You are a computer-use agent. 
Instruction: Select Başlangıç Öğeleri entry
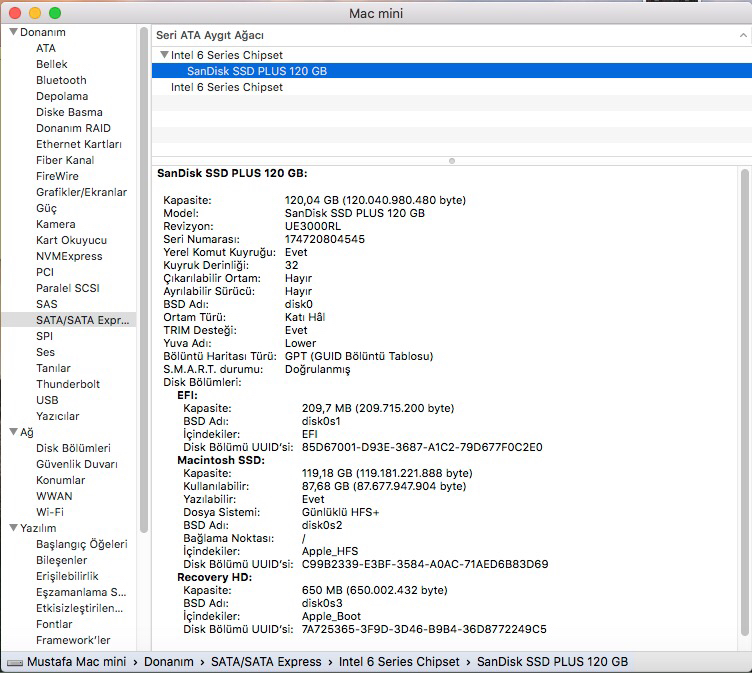(x=82, y=544)
